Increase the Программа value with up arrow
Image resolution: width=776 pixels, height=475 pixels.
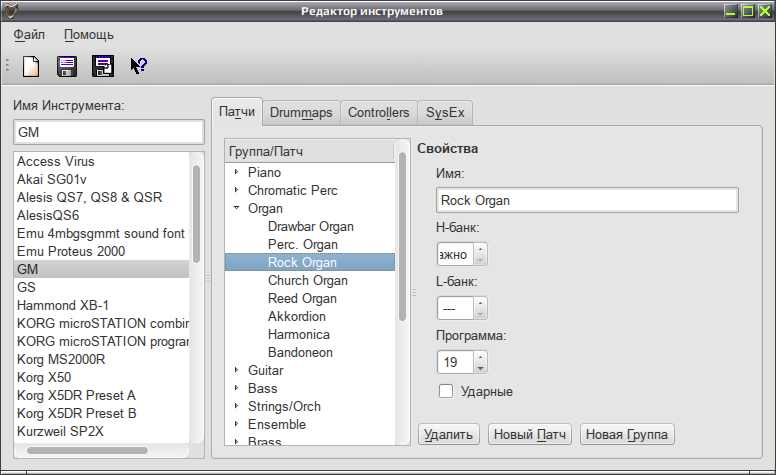pos(480,356)
